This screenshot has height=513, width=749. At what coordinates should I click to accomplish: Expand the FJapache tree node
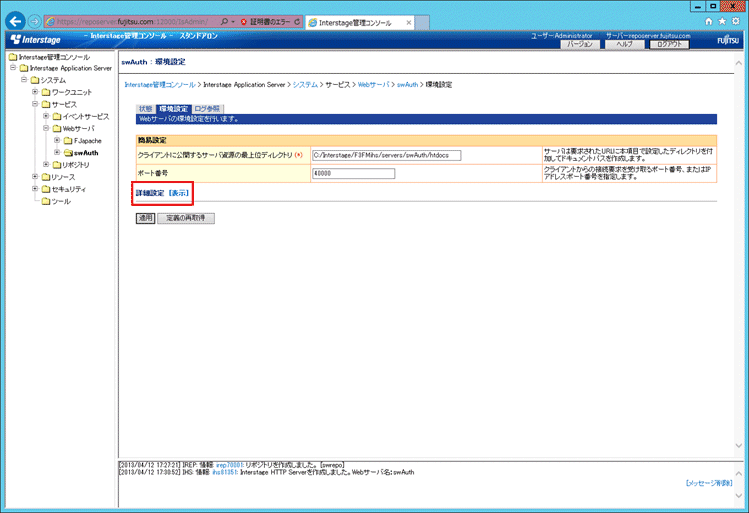(x=57, y=140)
